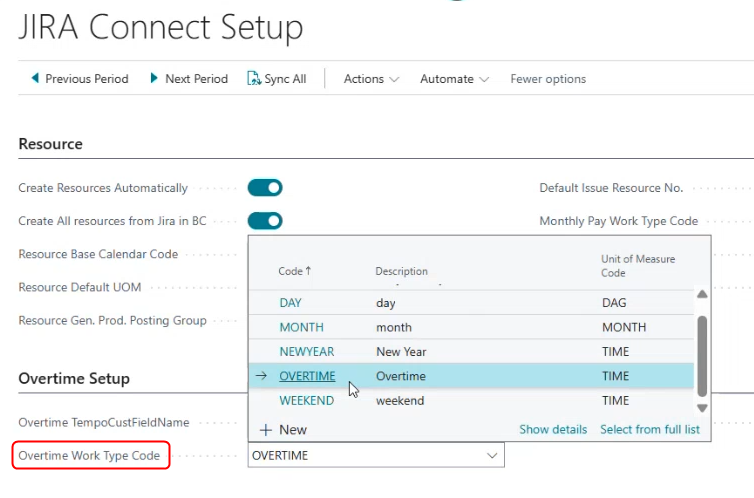The width and height of the screenshot is (754, 498).
Task: Click the Previous Period arrow icon
Action: [36, 78]
